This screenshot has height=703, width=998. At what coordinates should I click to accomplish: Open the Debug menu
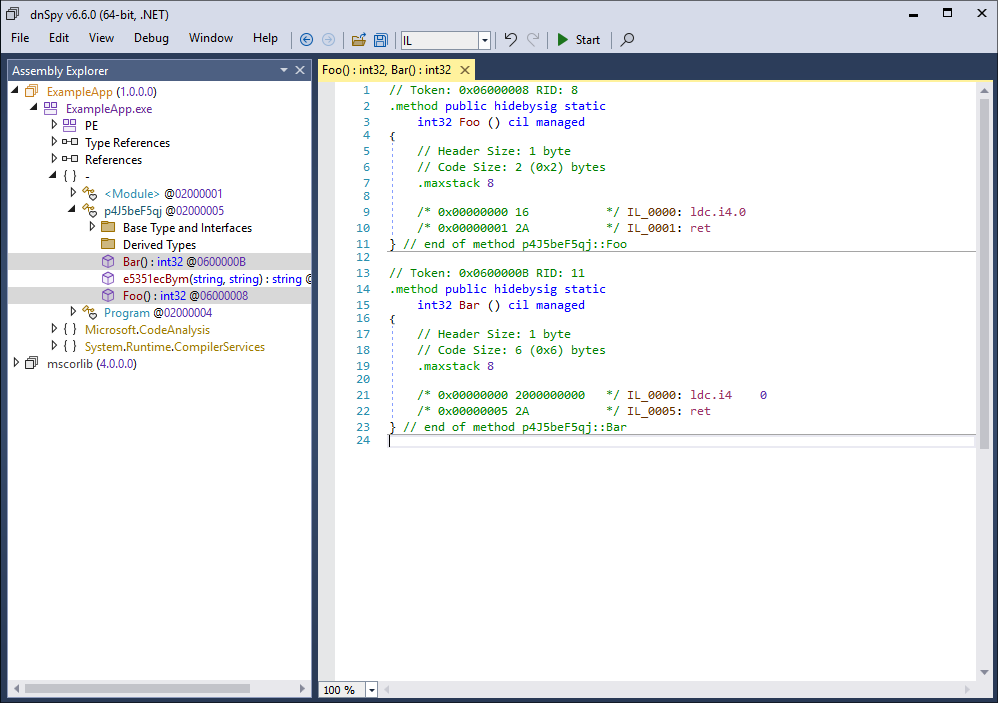click(151, 38)
